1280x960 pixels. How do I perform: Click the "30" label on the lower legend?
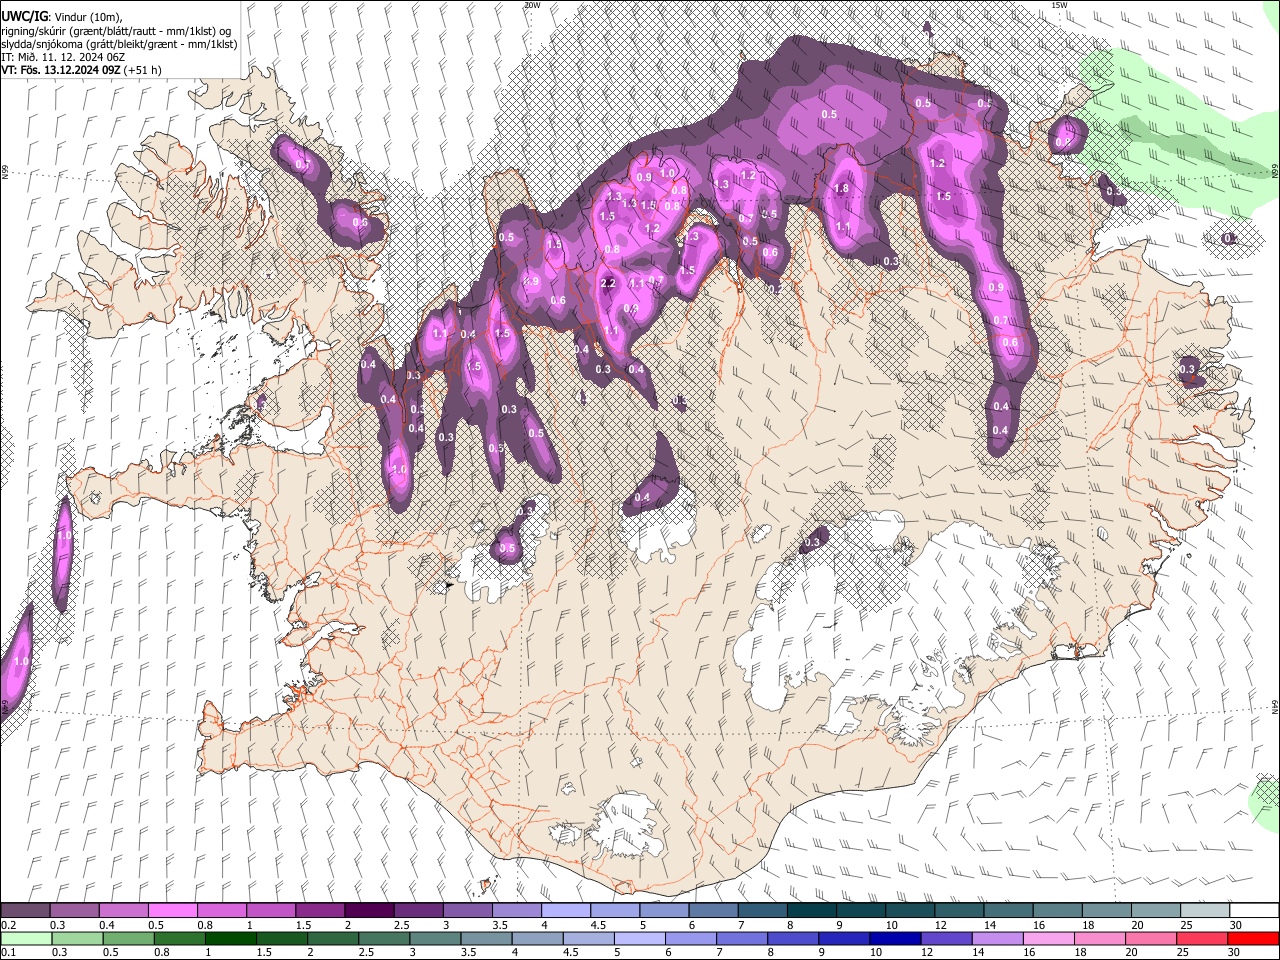pos(1235,952)
